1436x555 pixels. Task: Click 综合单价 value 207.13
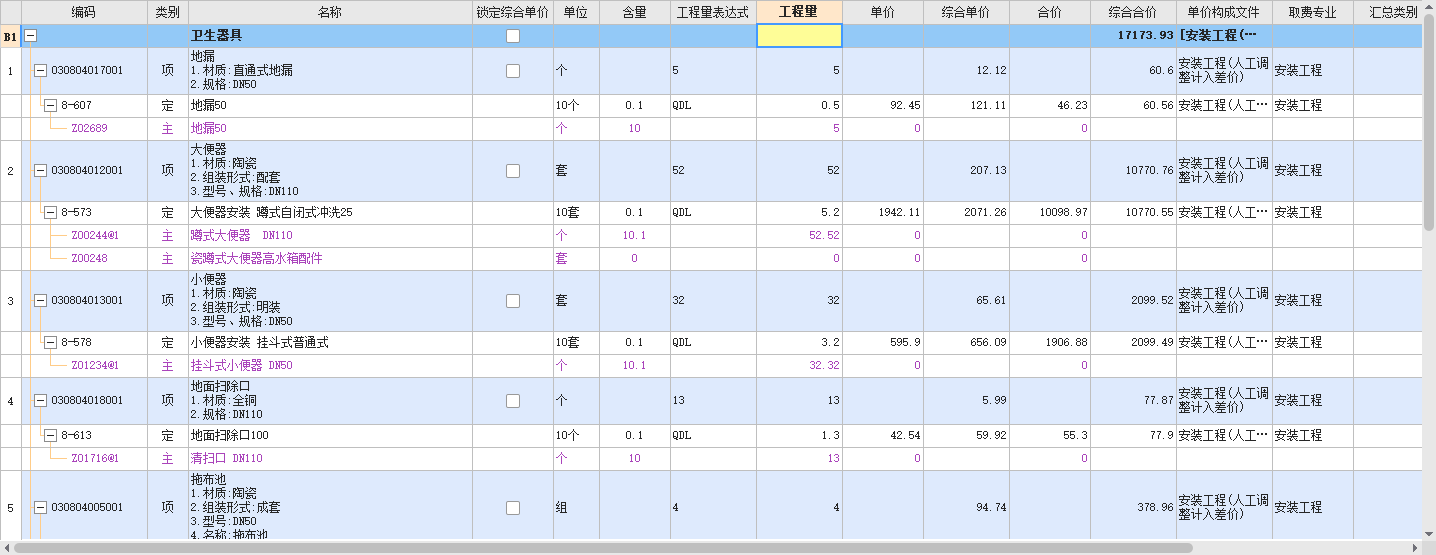tap(988, 171)
